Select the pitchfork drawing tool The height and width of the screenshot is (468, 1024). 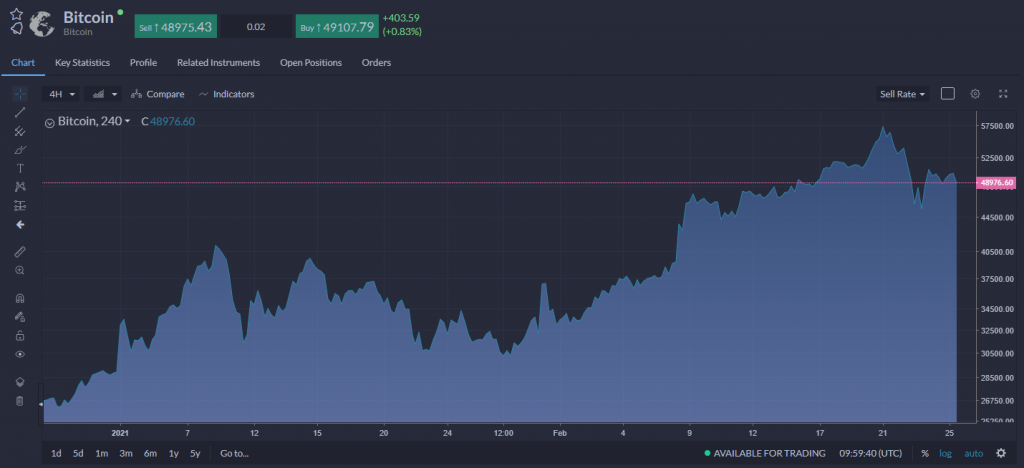pos(20,131)
